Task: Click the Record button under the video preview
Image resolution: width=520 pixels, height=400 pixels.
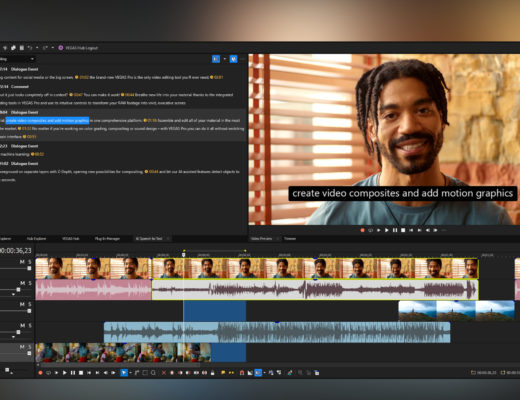Action: (x=362, y=230)
